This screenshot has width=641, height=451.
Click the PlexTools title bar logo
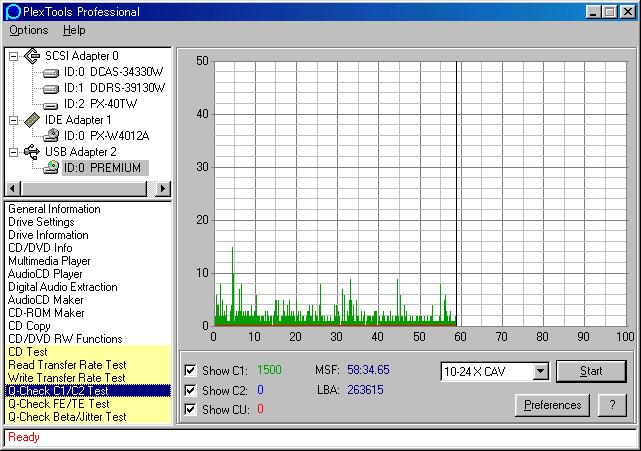tap(13, 12)
